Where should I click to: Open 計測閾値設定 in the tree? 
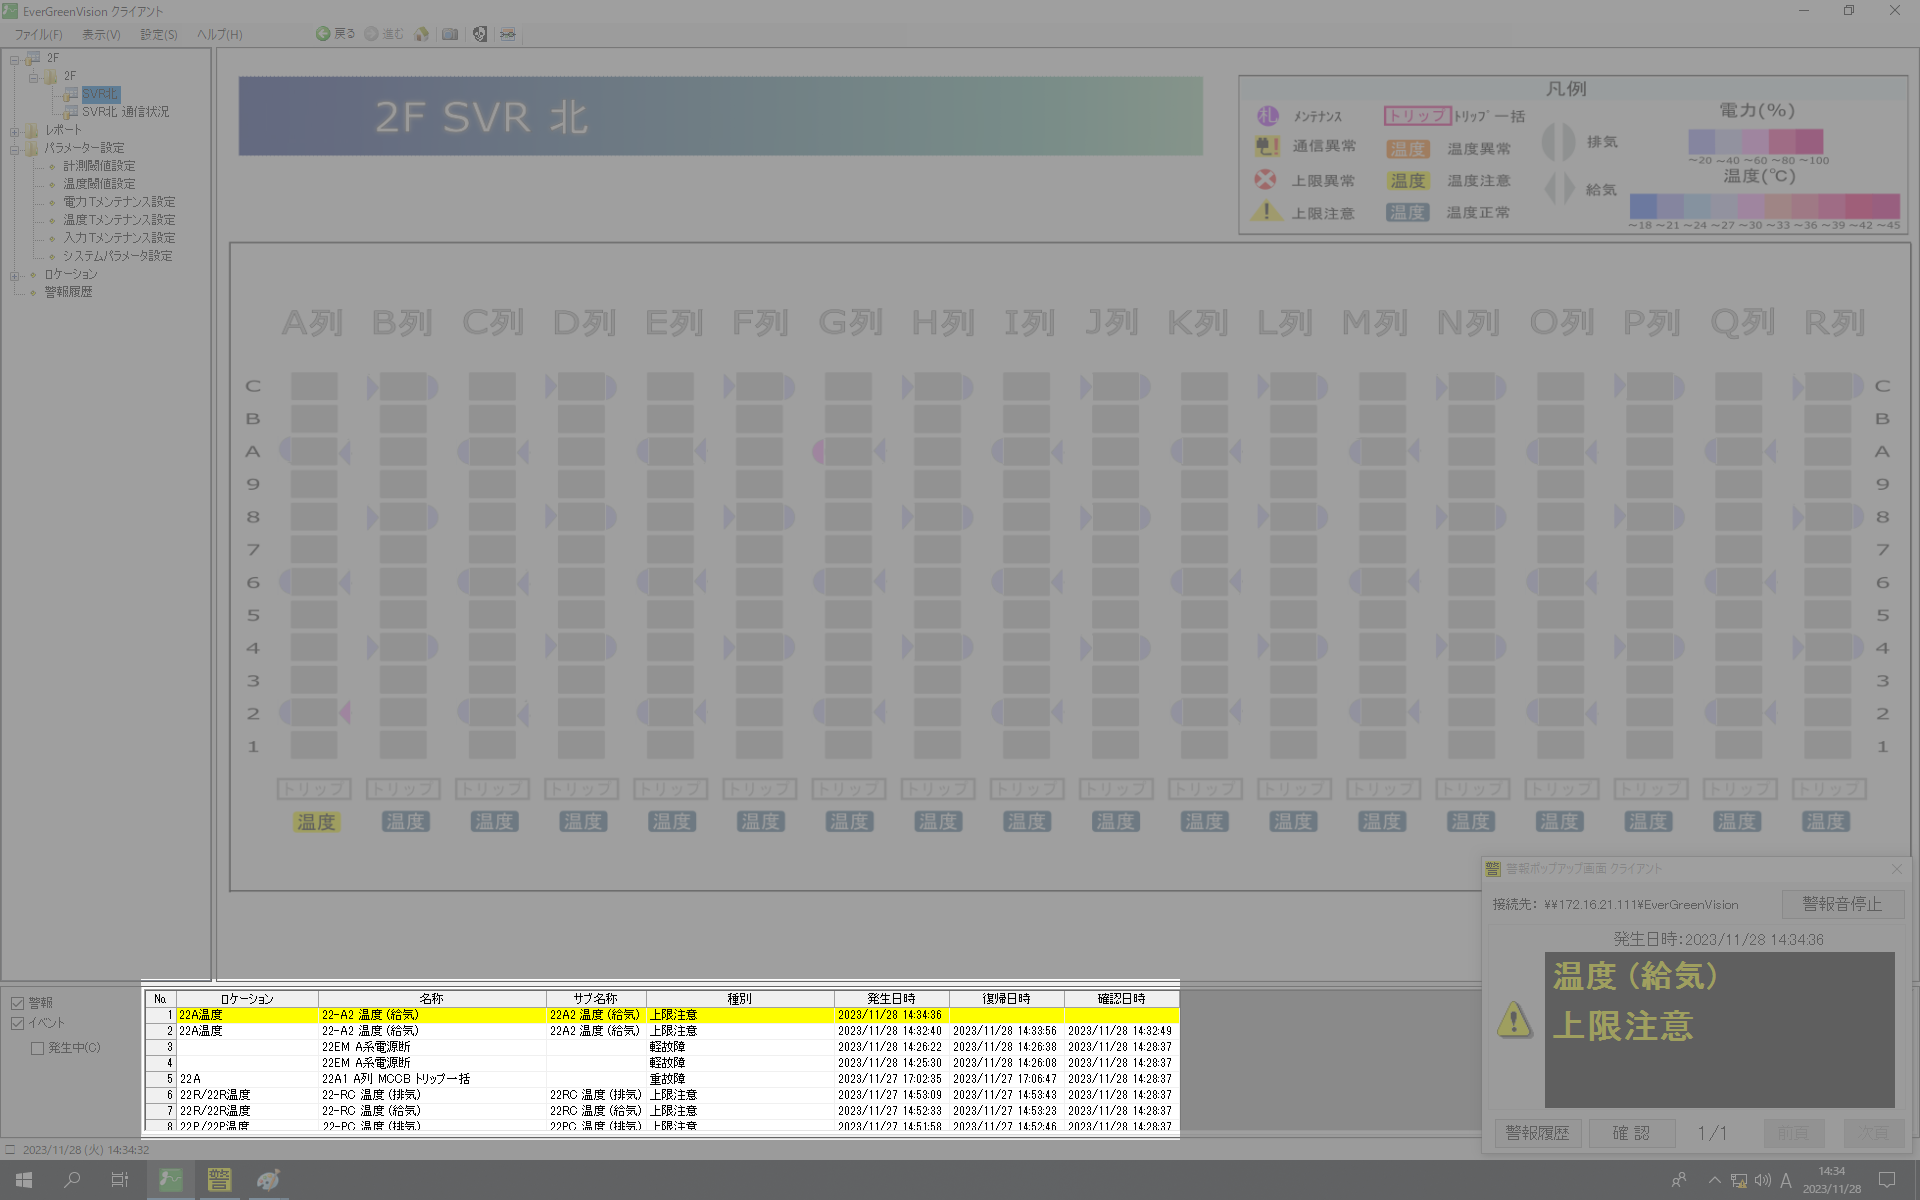[x=99, y=166]
